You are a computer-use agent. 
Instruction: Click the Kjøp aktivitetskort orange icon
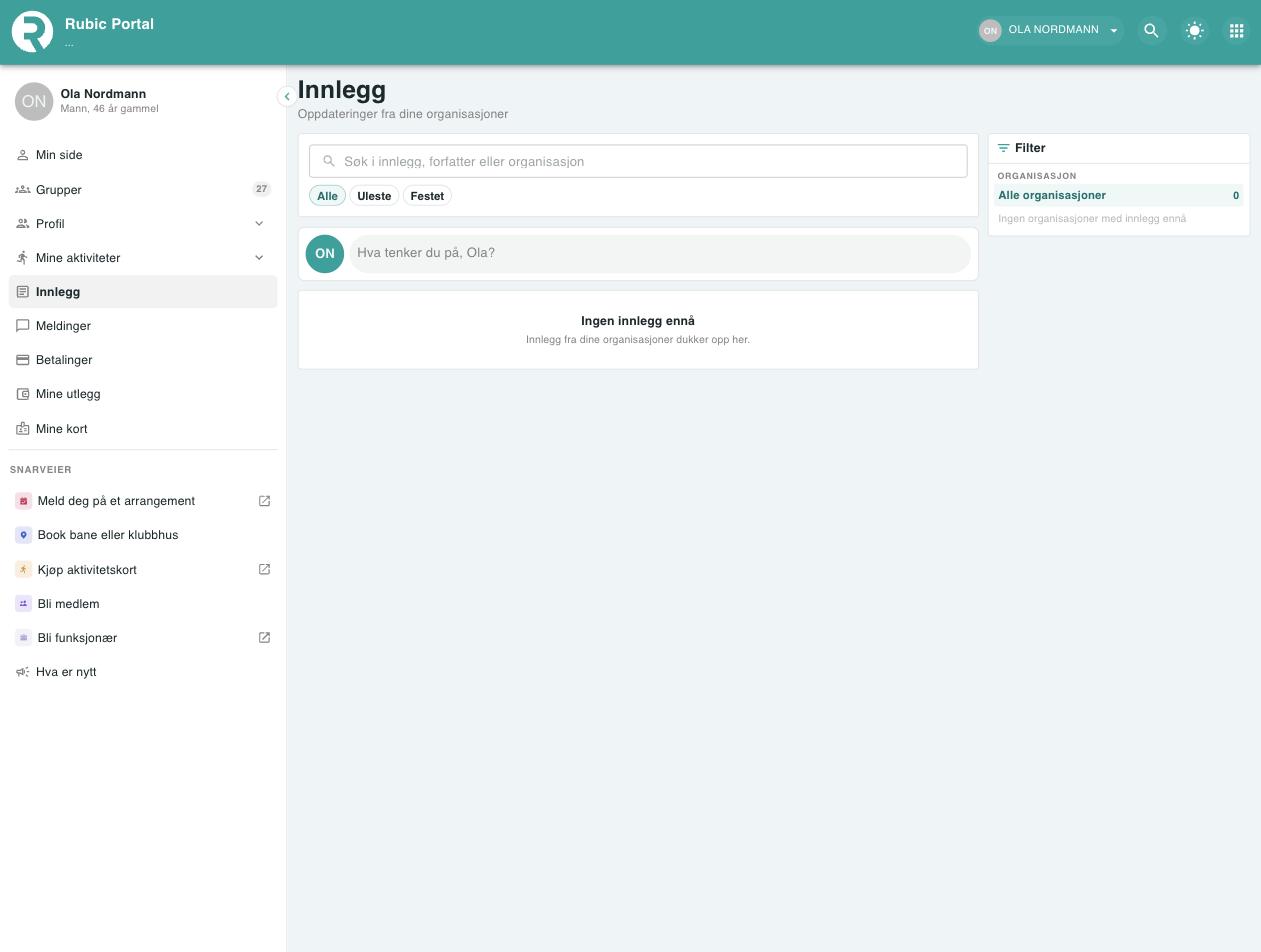[x=24, y=569]
